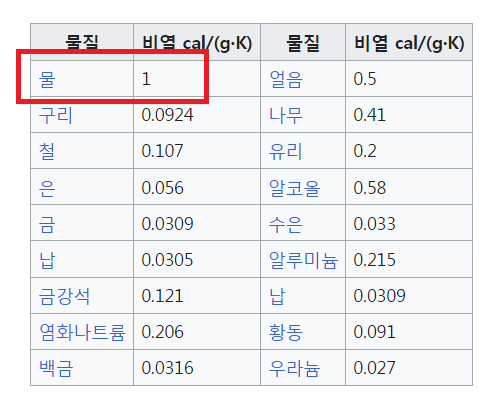Follow the 금강석 link

(x=64, y=296)
